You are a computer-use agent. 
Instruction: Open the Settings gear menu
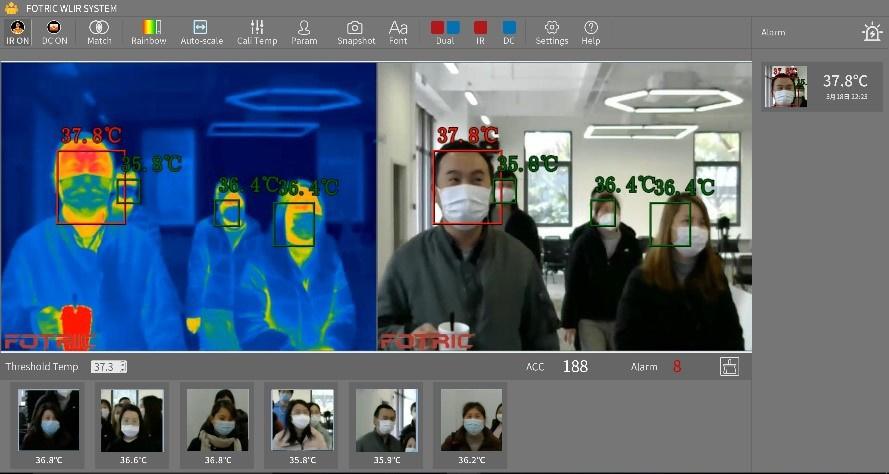(551, 32)
